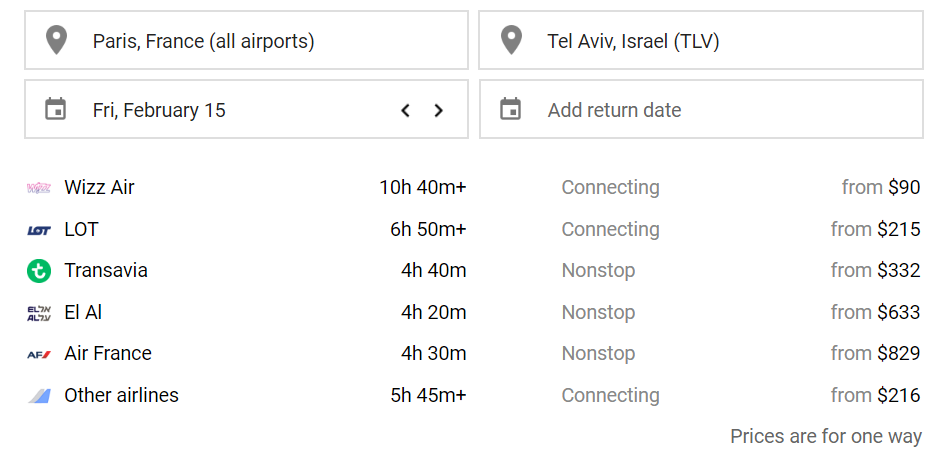Click the Other airlines icon
The width and height of the screenshot is (944, 466).
[39, 396]
